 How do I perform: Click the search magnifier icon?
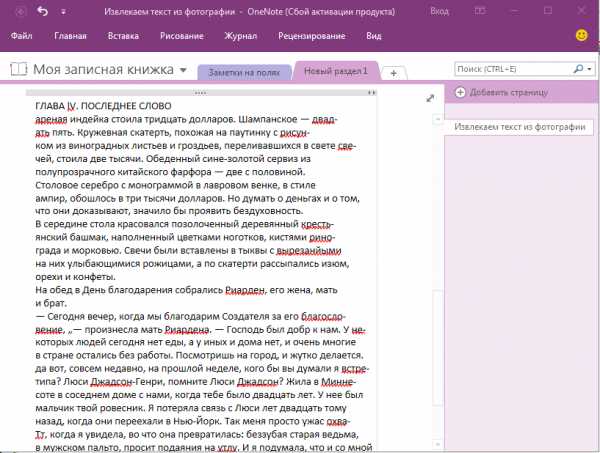[577, 70]
